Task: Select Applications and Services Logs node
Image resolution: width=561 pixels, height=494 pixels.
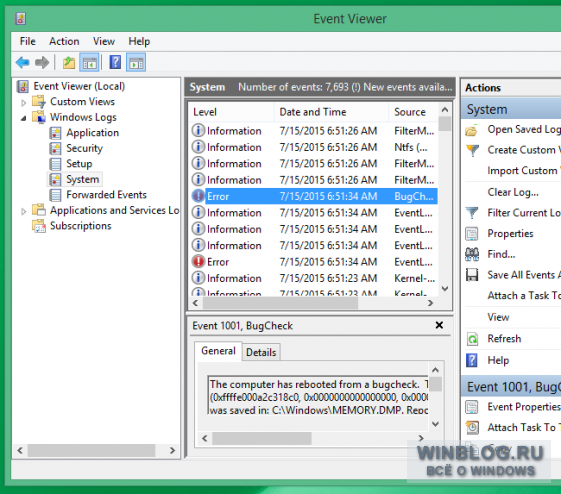Action: [x=114, y=210]
